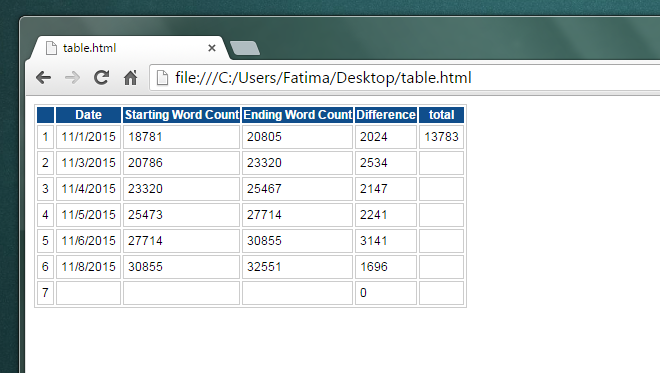Select the date cell 11/8/2015
Viewport: 660px width, 373px height.
point(88,267)
